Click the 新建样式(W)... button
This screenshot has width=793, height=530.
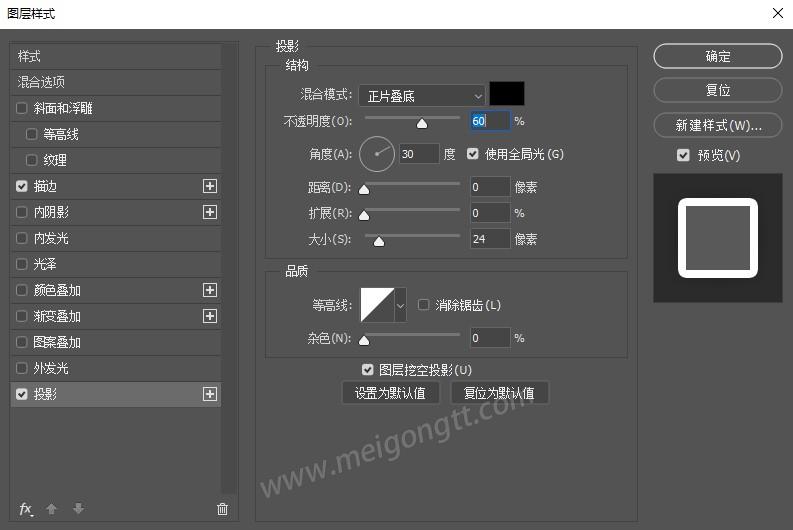(x=718, y=125)
